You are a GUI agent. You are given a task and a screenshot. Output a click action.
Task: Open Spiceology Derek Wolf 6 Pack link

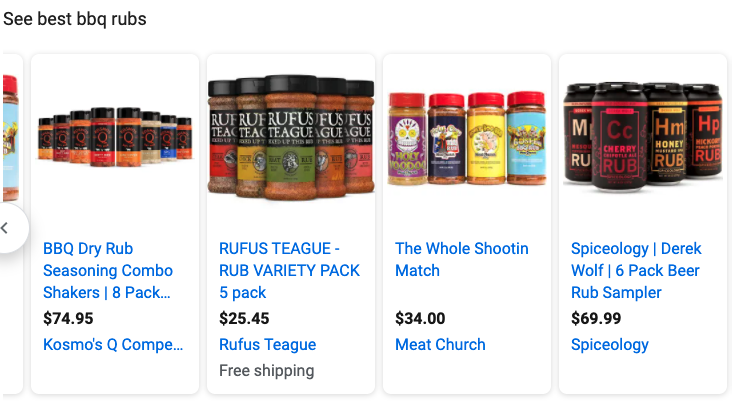pyautogui.click(x=636, y=270)
